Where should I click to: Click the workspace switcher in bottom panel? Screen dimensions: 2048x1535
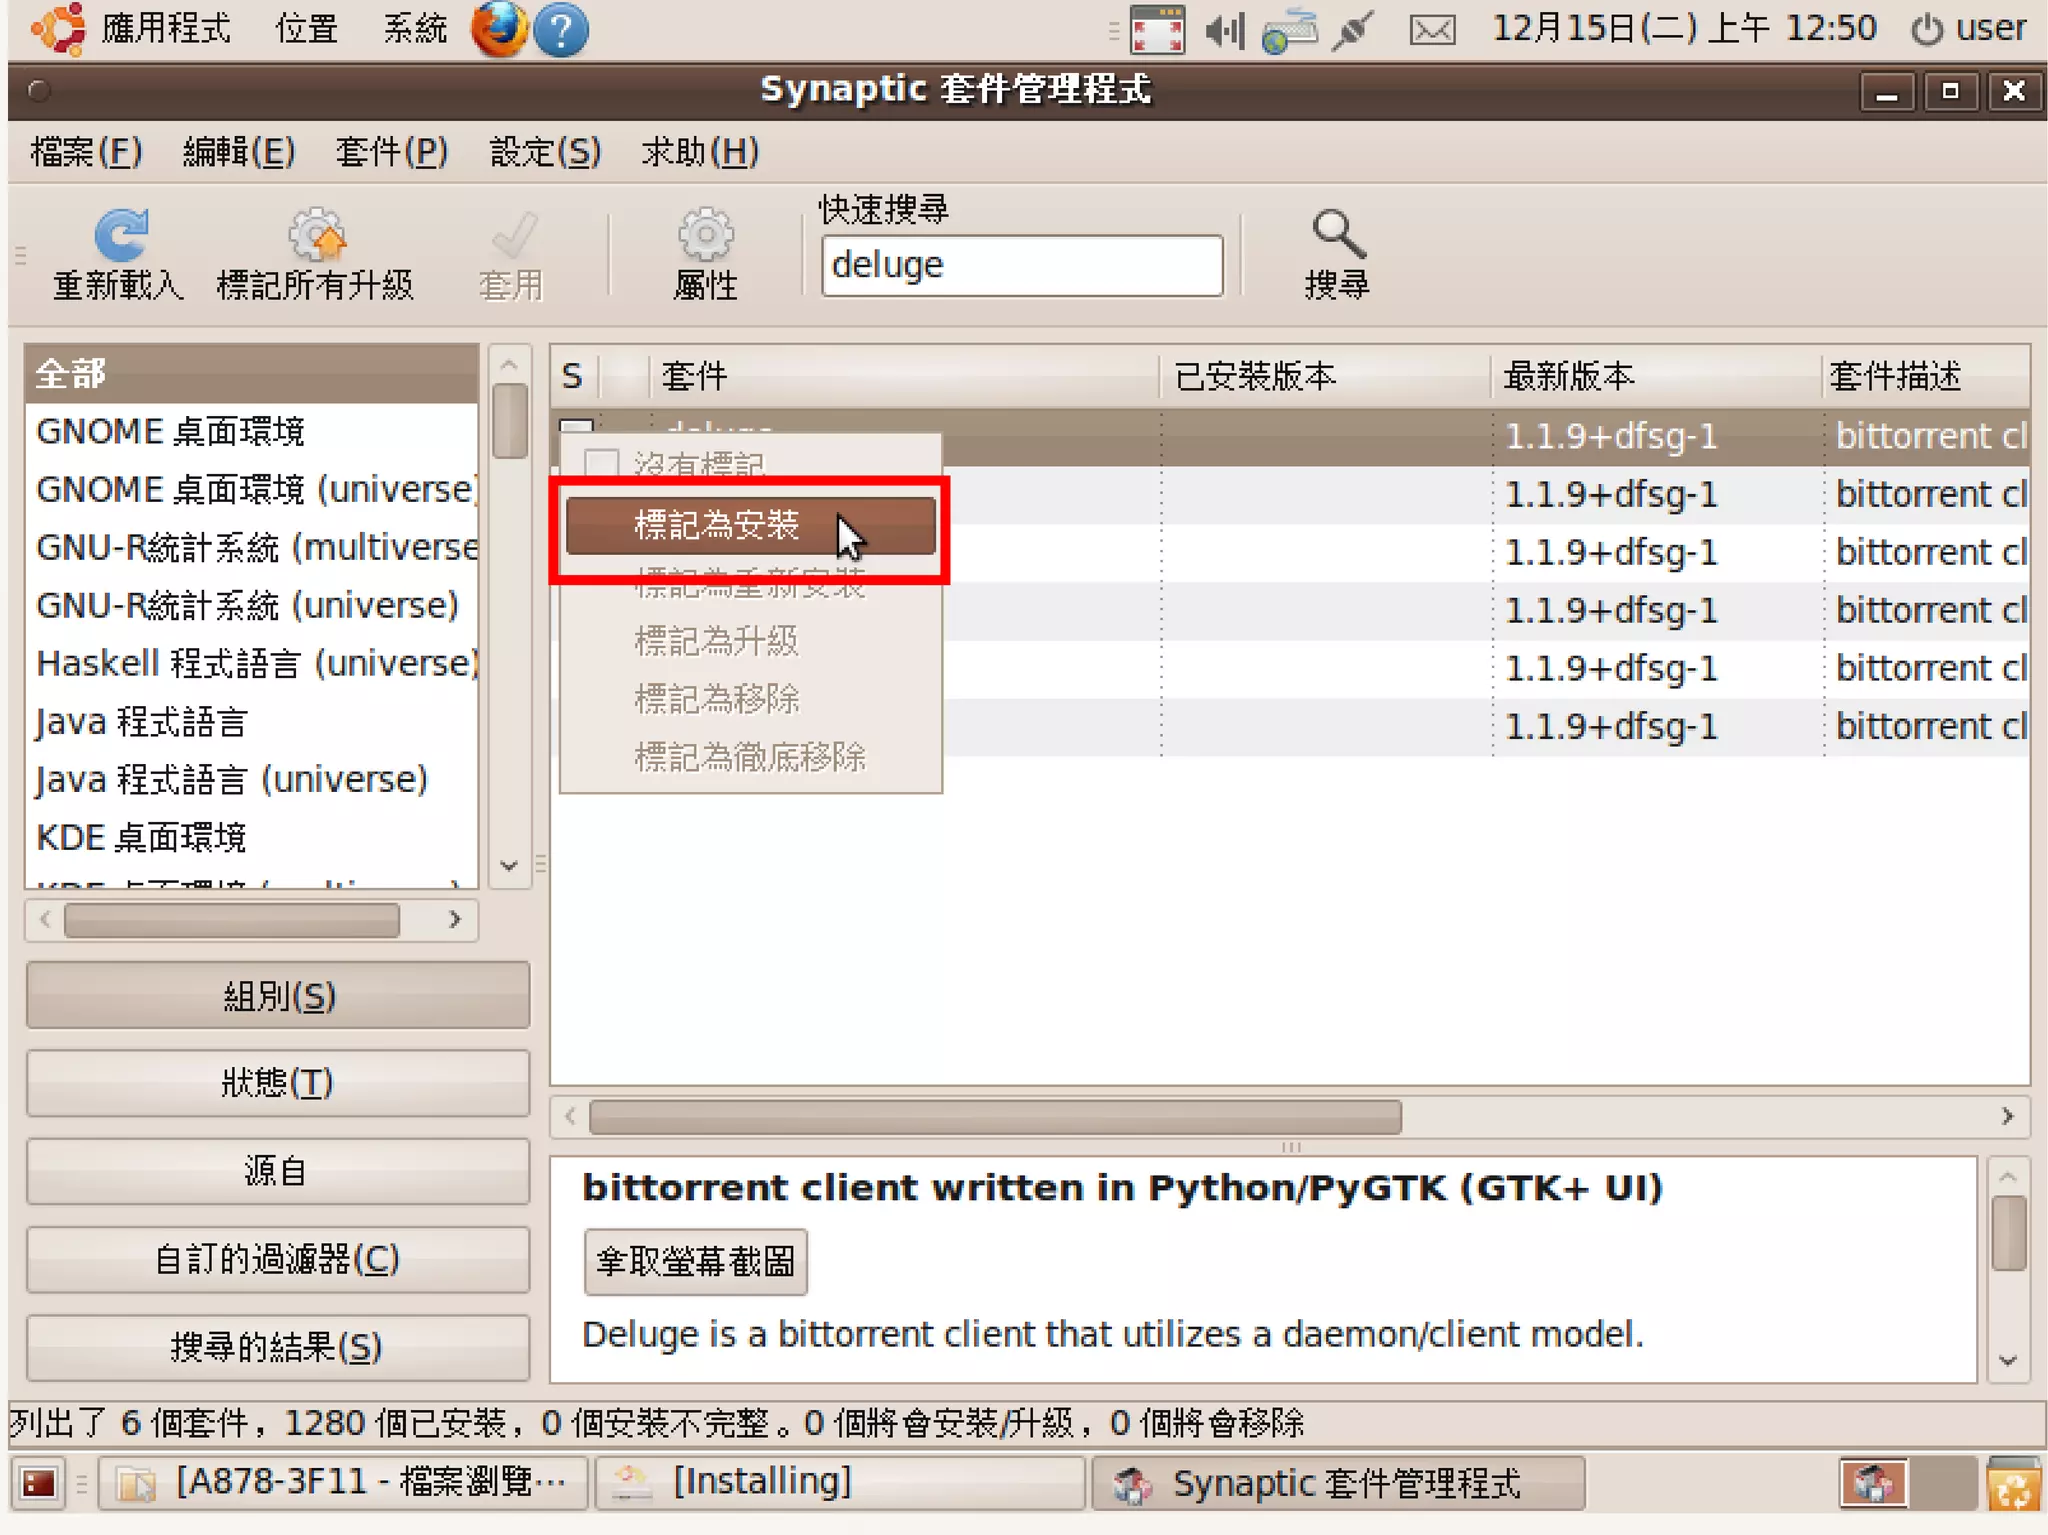[x=1907, y=1483]
